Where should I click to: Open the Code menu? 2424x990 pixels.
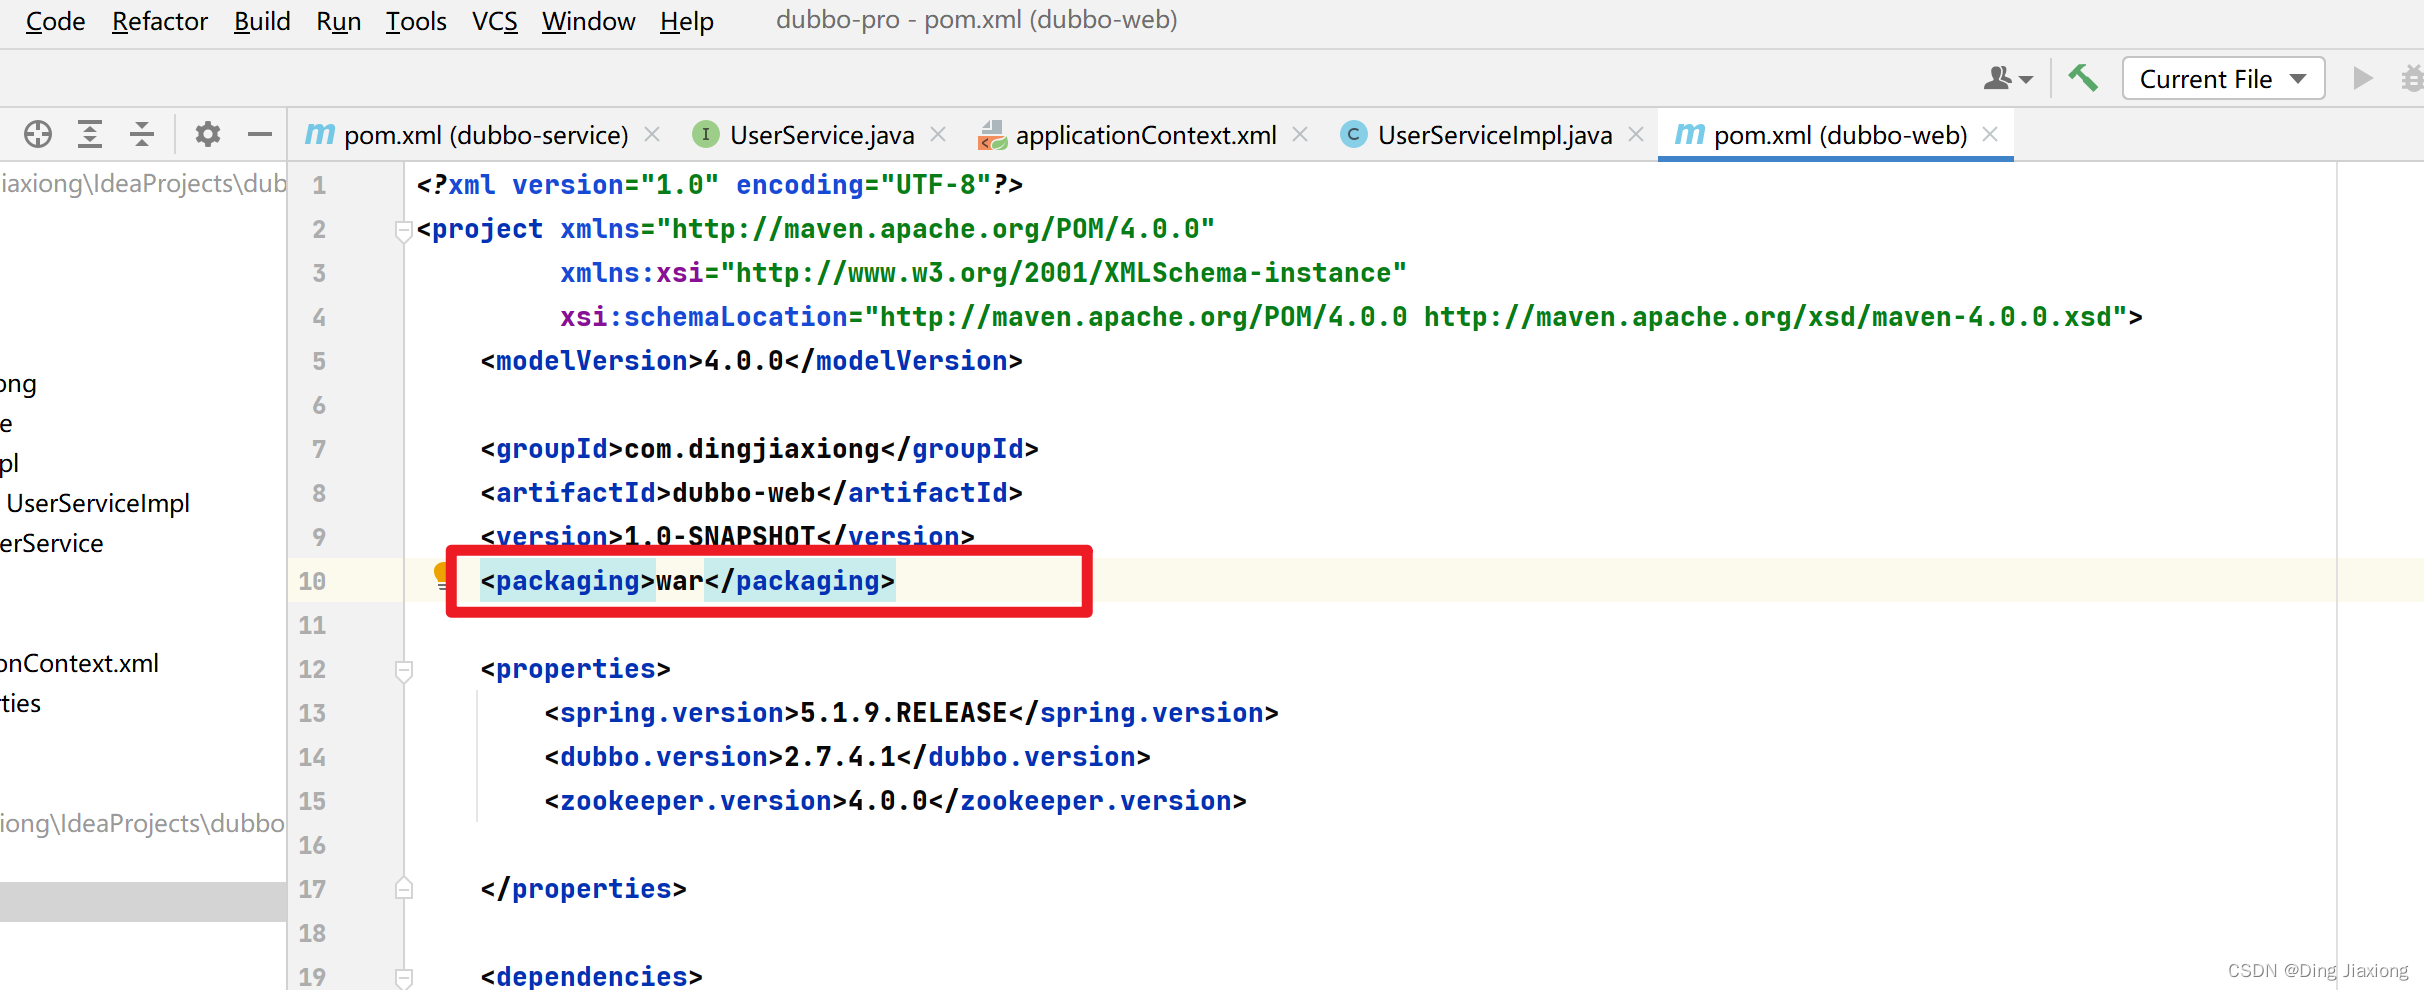point(55,21)
